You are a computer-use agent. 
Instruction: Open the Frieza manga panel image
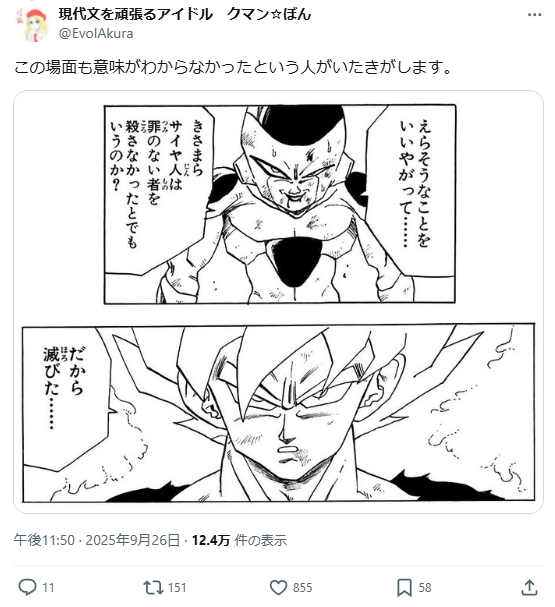[279, 204]
